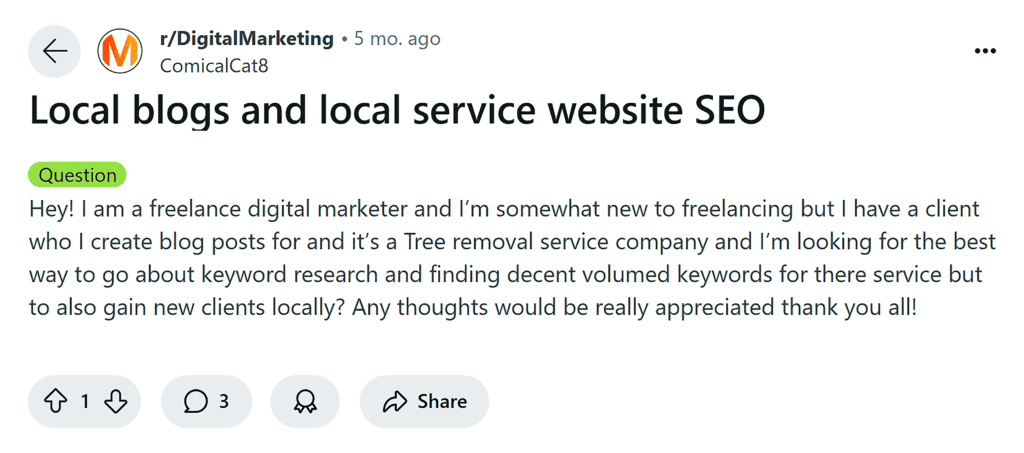Click the post title about local SEO
1024x453 pixels.
397,110
